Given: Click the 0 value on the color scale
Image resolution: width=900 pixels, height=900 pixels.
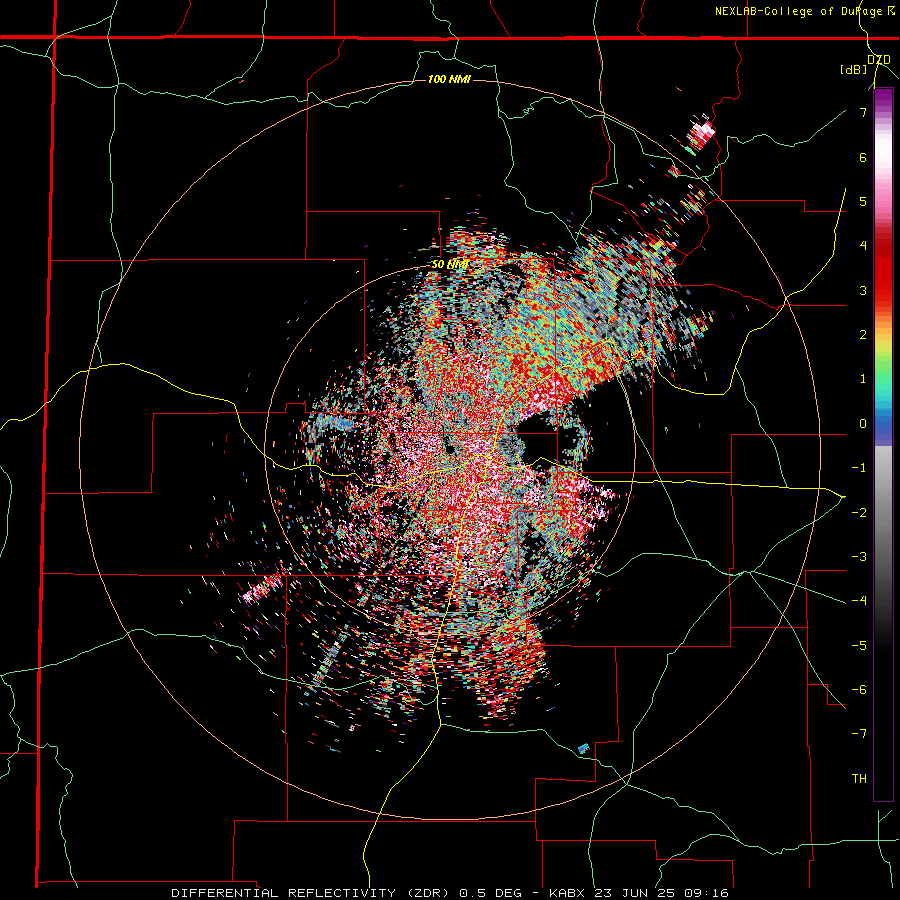Looking at the screenshot, I should pyautogui.click(x=863, y=424).
